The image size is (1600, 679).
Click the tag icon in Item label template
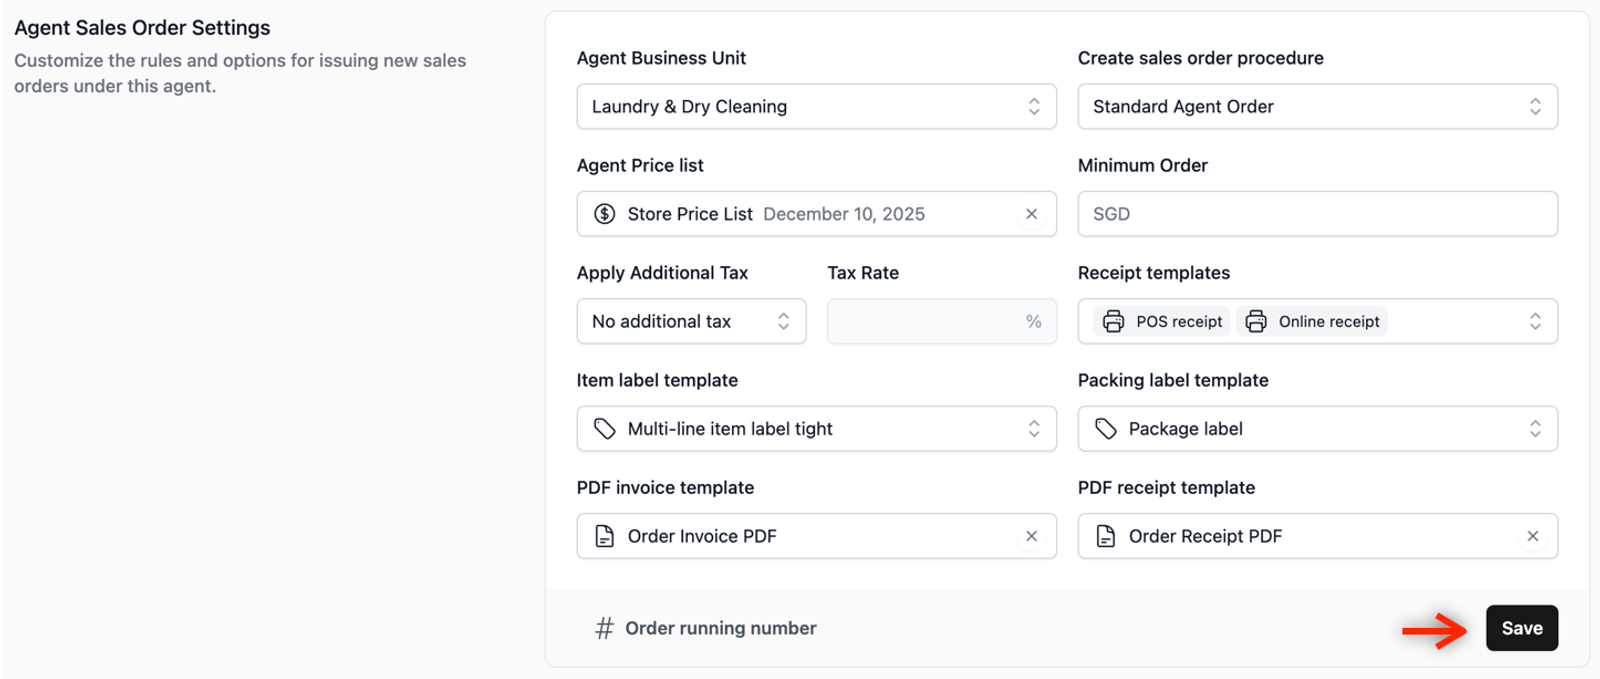[x=604, y=429]
